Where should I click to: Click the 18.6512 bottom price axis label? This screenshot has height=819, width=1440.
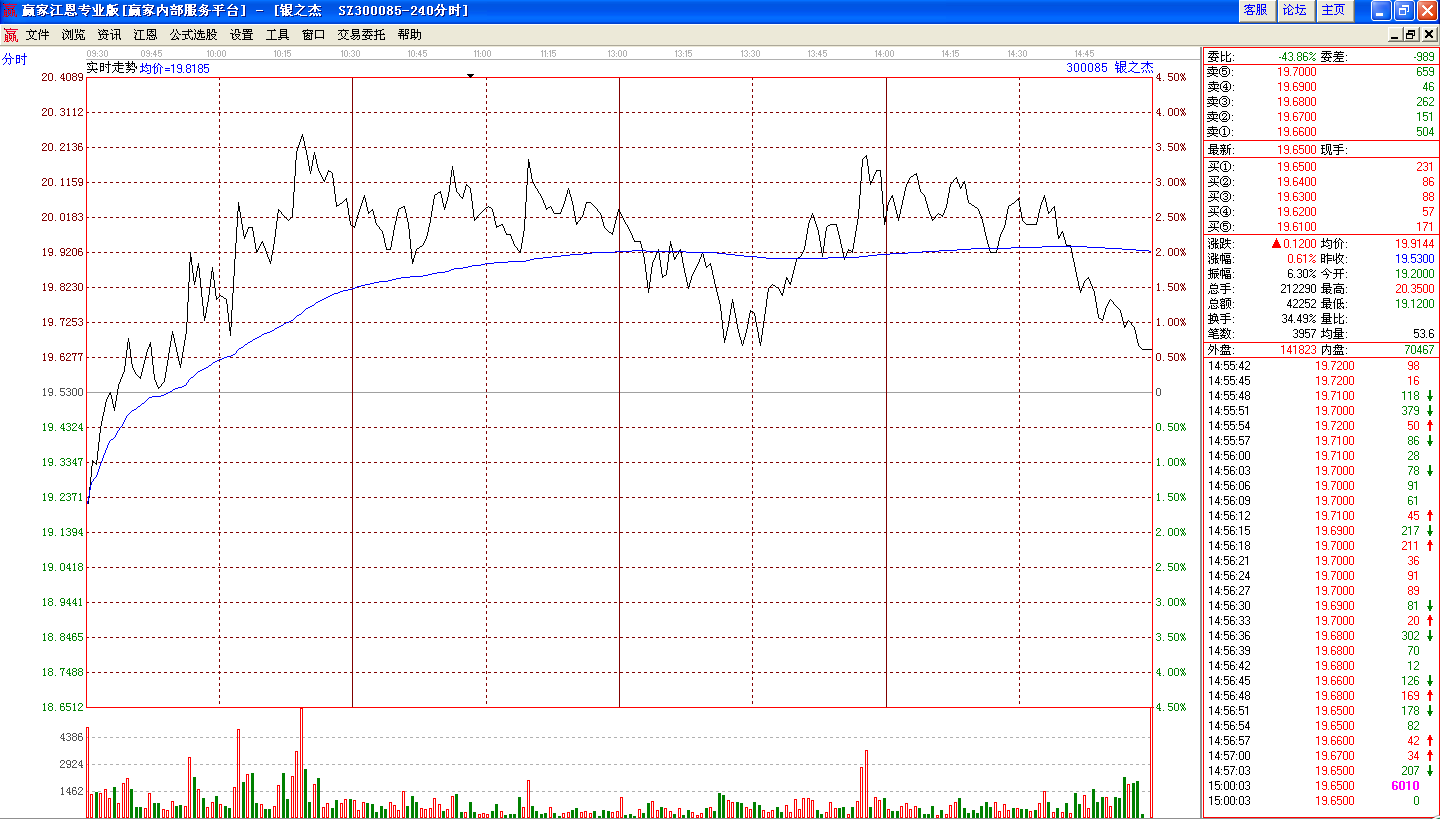coord(62,707)
